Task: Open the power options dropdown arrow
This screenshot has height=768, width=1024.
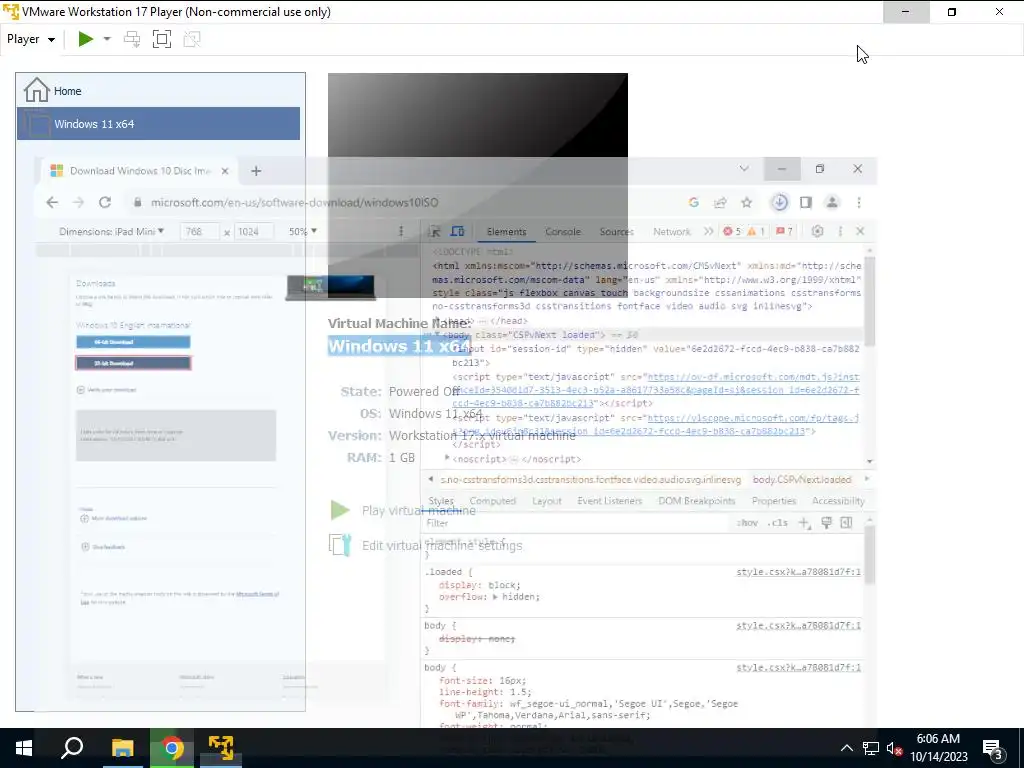Action: (x=107, y=39)
